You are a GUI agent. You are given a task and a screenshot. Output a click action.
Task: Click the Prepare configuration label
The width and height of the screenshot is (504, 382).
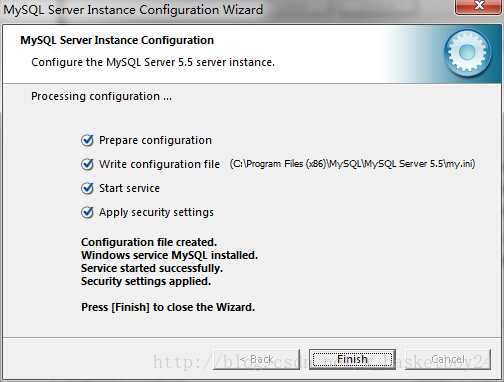click(x=155, y=140)
